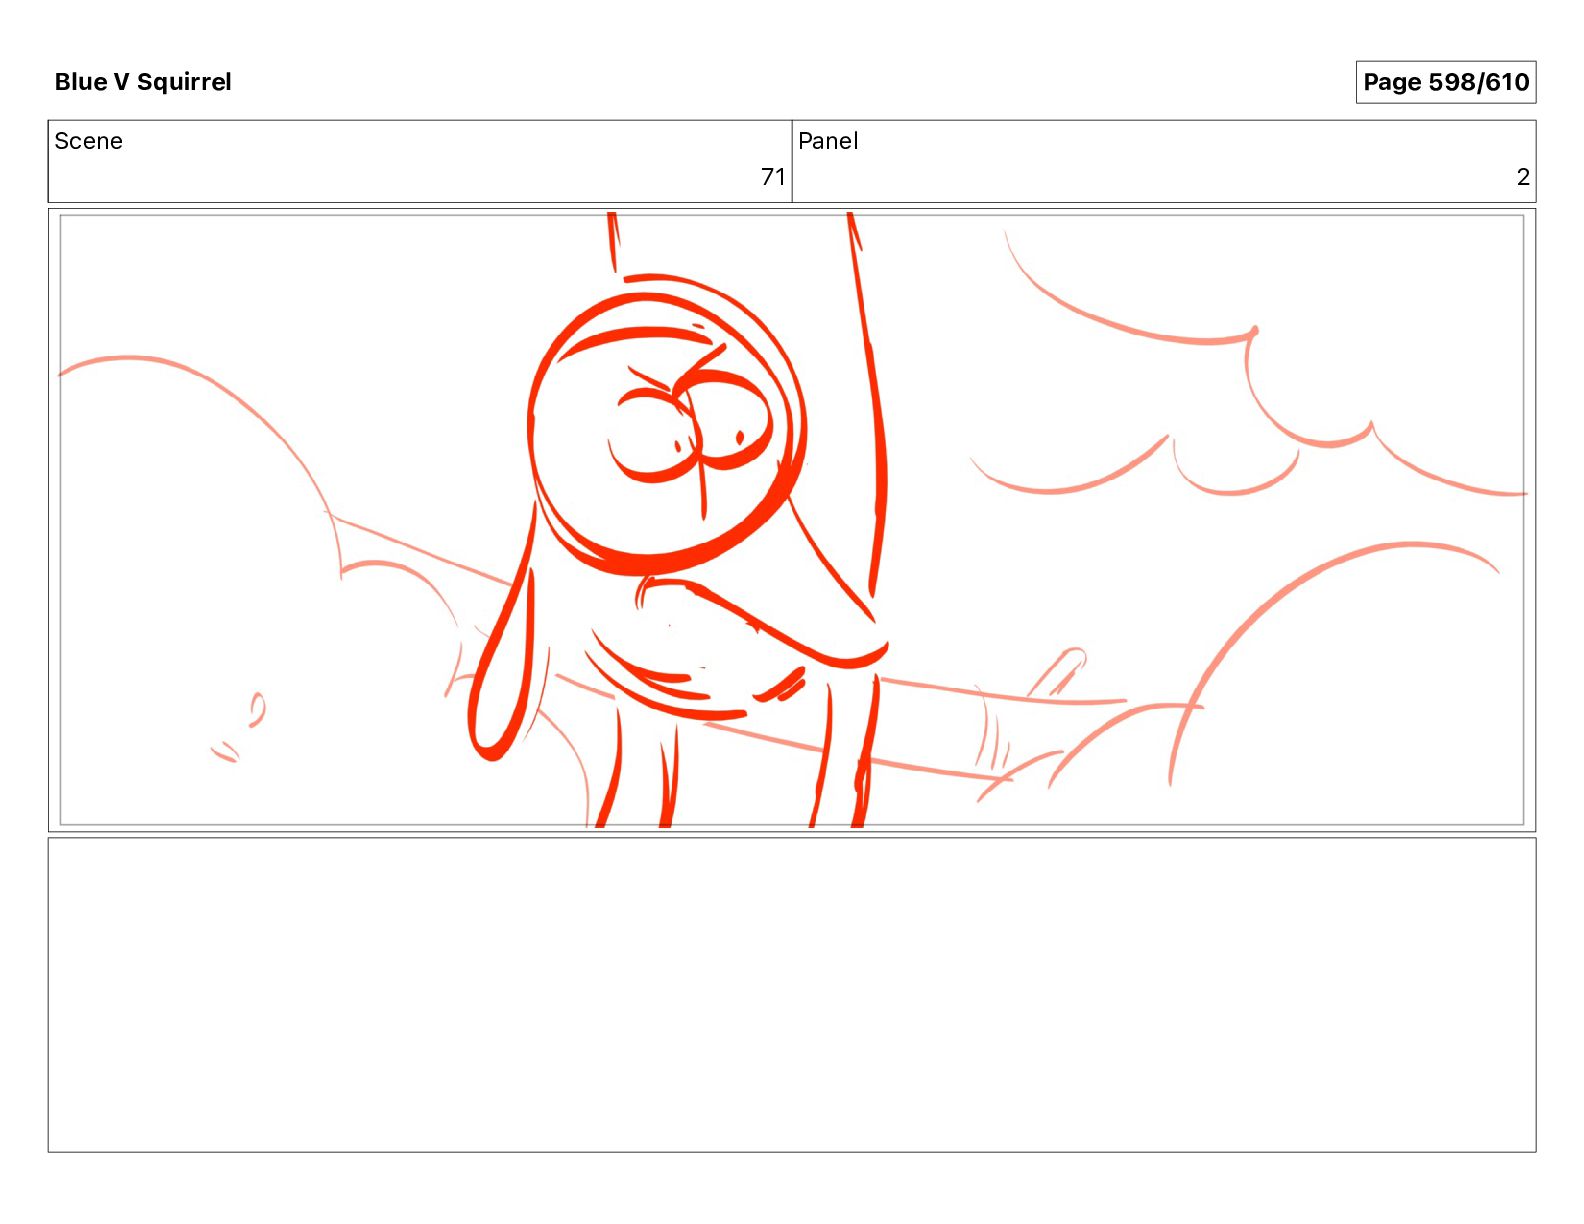This screenshot has width=1584, height=1224.
Task: Click the 'Scene' label
Action: (x=88, y=141)
